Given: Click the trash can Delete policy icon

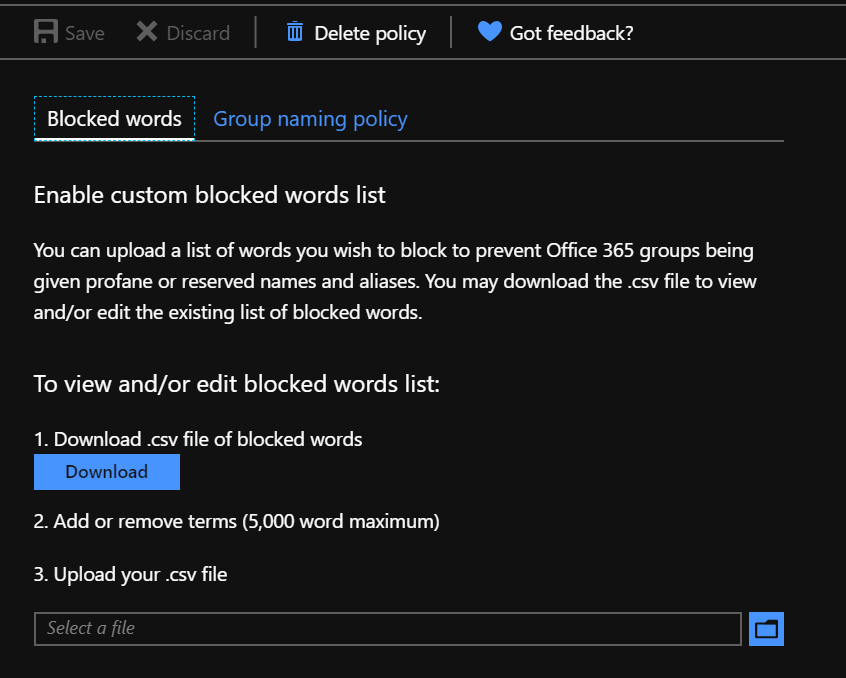Looking at the screenshot, I should point(295,32).
